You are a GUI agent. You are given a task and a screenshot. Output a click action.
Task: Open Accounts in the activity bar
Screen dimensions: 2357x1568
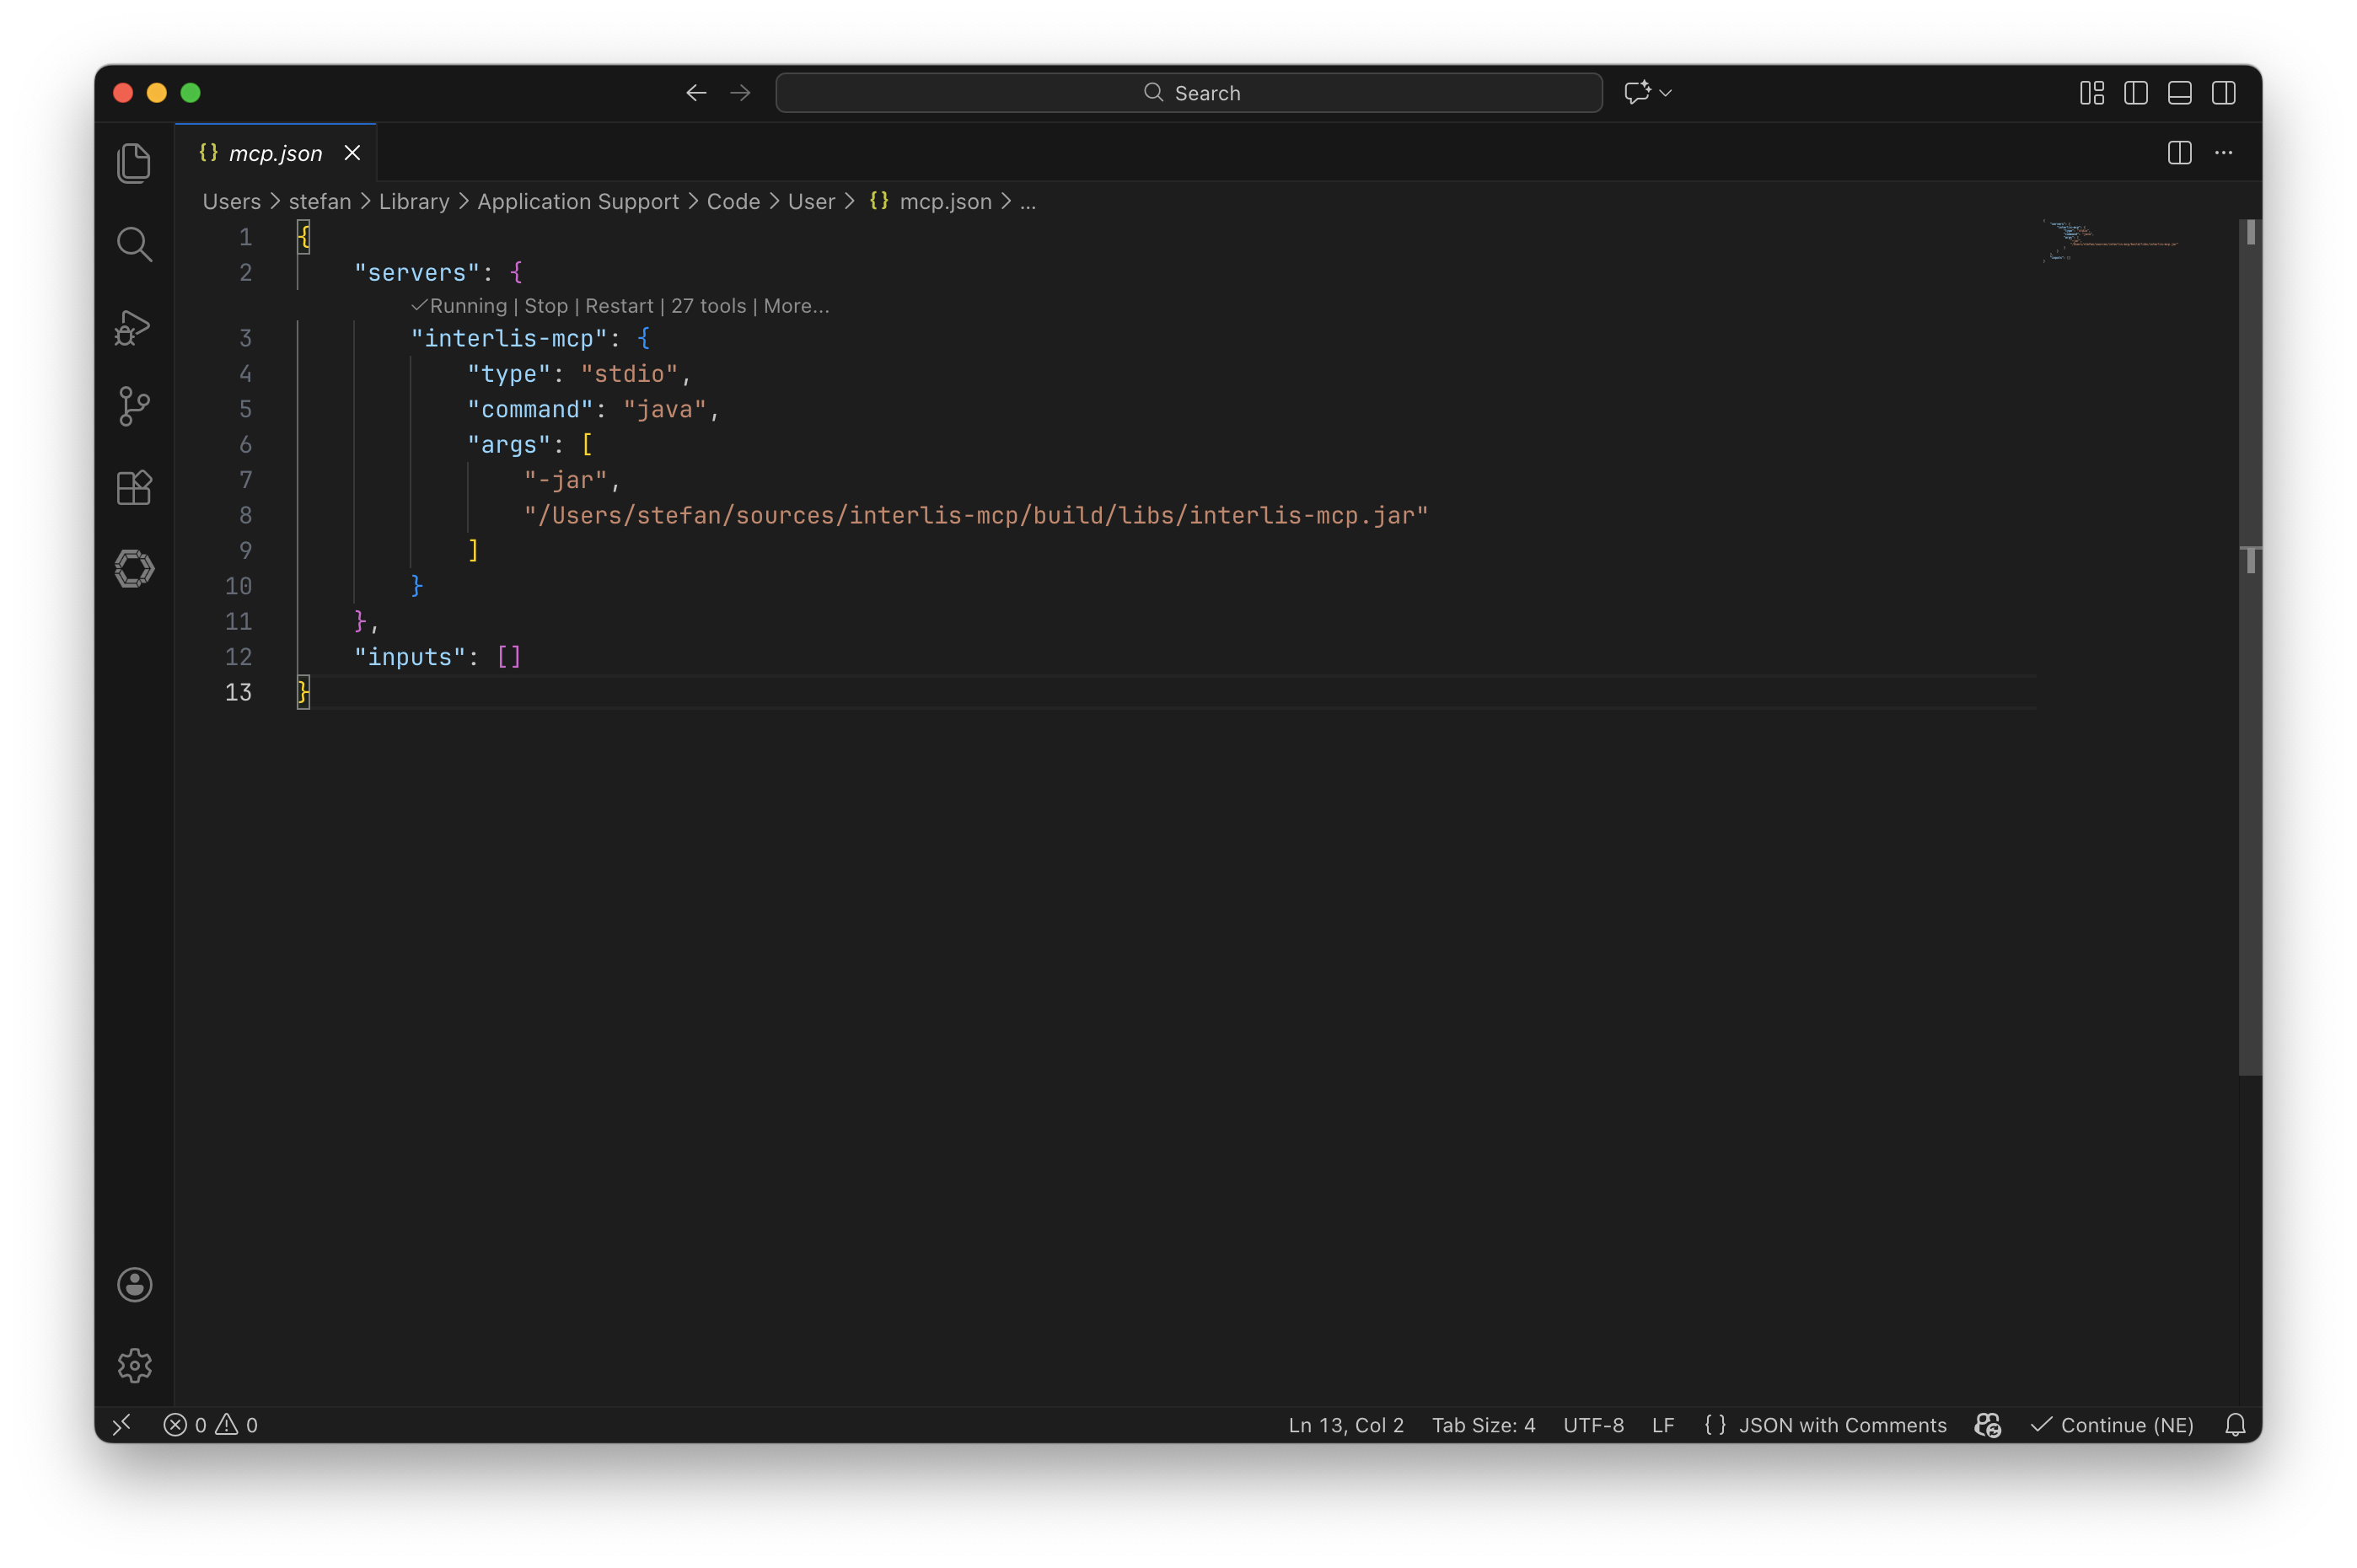(x=134, y=1285)
